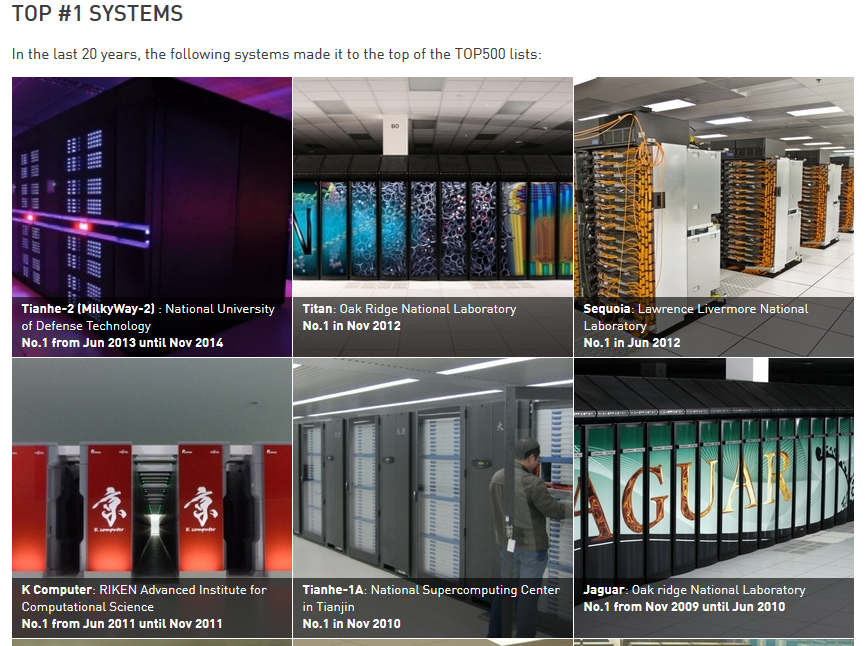Select the bold "Jaguar" system name
Screen dimensions: 865x646
(x=604, y=590)
